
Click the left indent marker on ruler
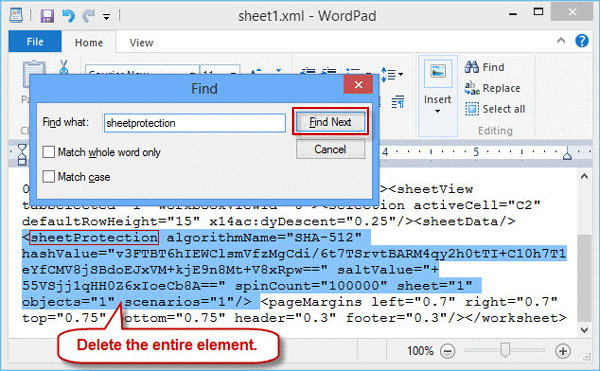pos(22,154)
